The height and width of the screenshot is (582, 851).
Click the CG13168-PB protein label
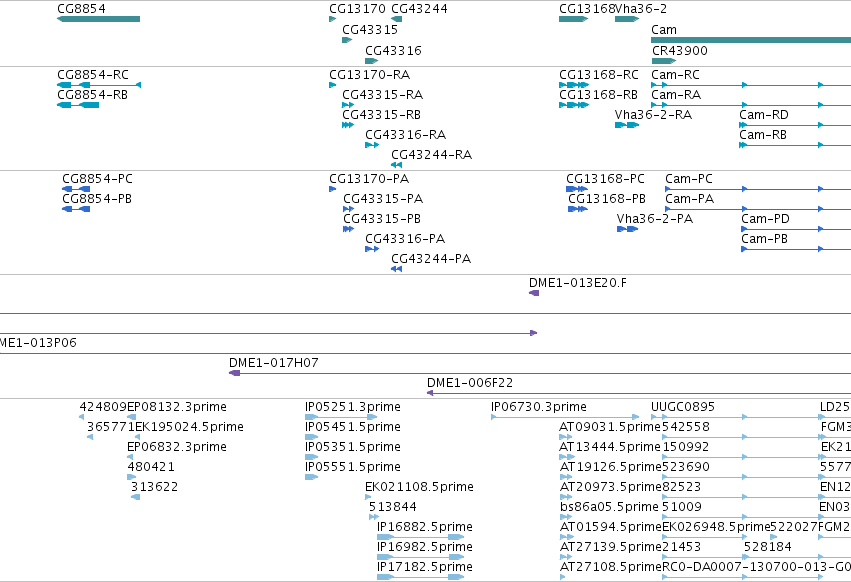(607, 199)
